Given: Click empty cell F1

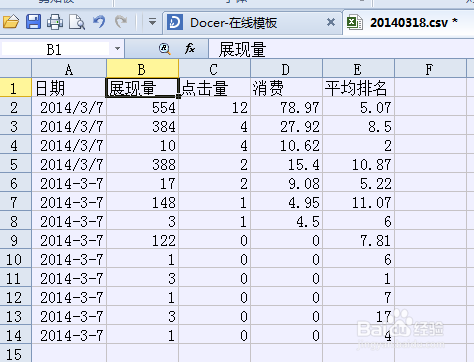Looking at the screenshot, I should point(430,88).
